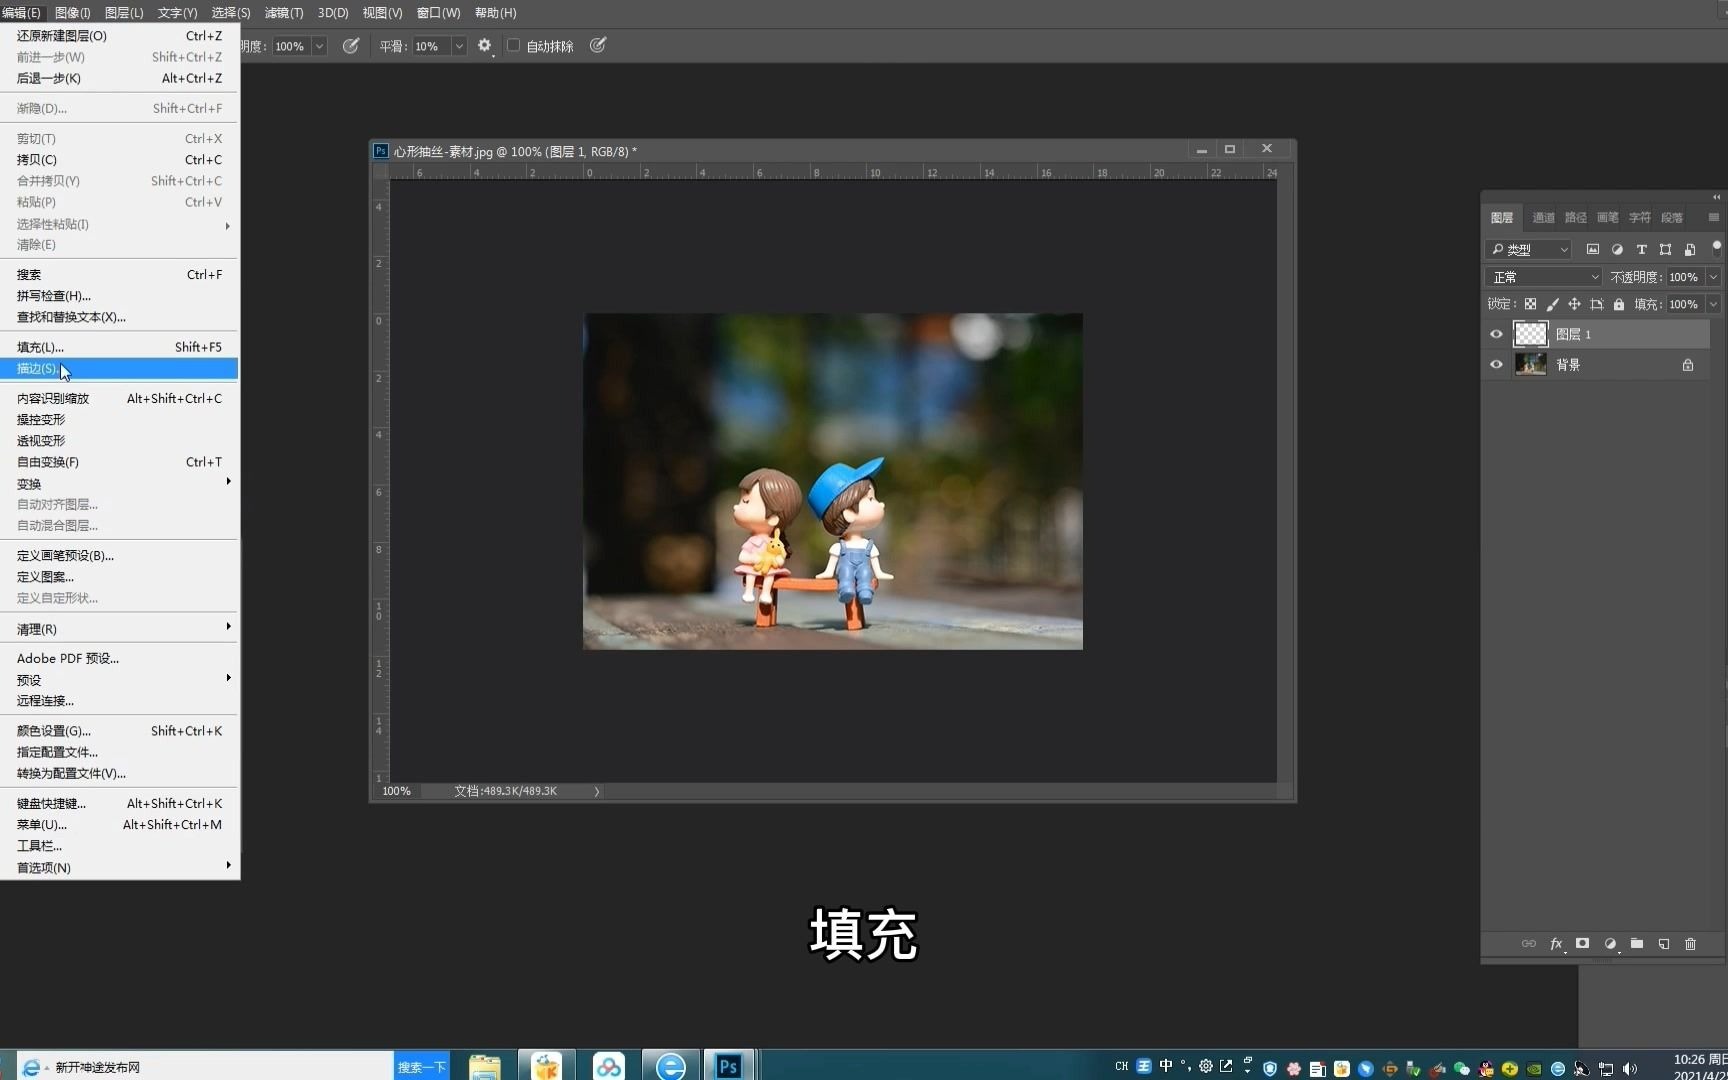The height and width of the screenshot is (1080, 1728).
Task: Delete layer with trash icon
Action: pyautogui.click(x=1690, y=944)
